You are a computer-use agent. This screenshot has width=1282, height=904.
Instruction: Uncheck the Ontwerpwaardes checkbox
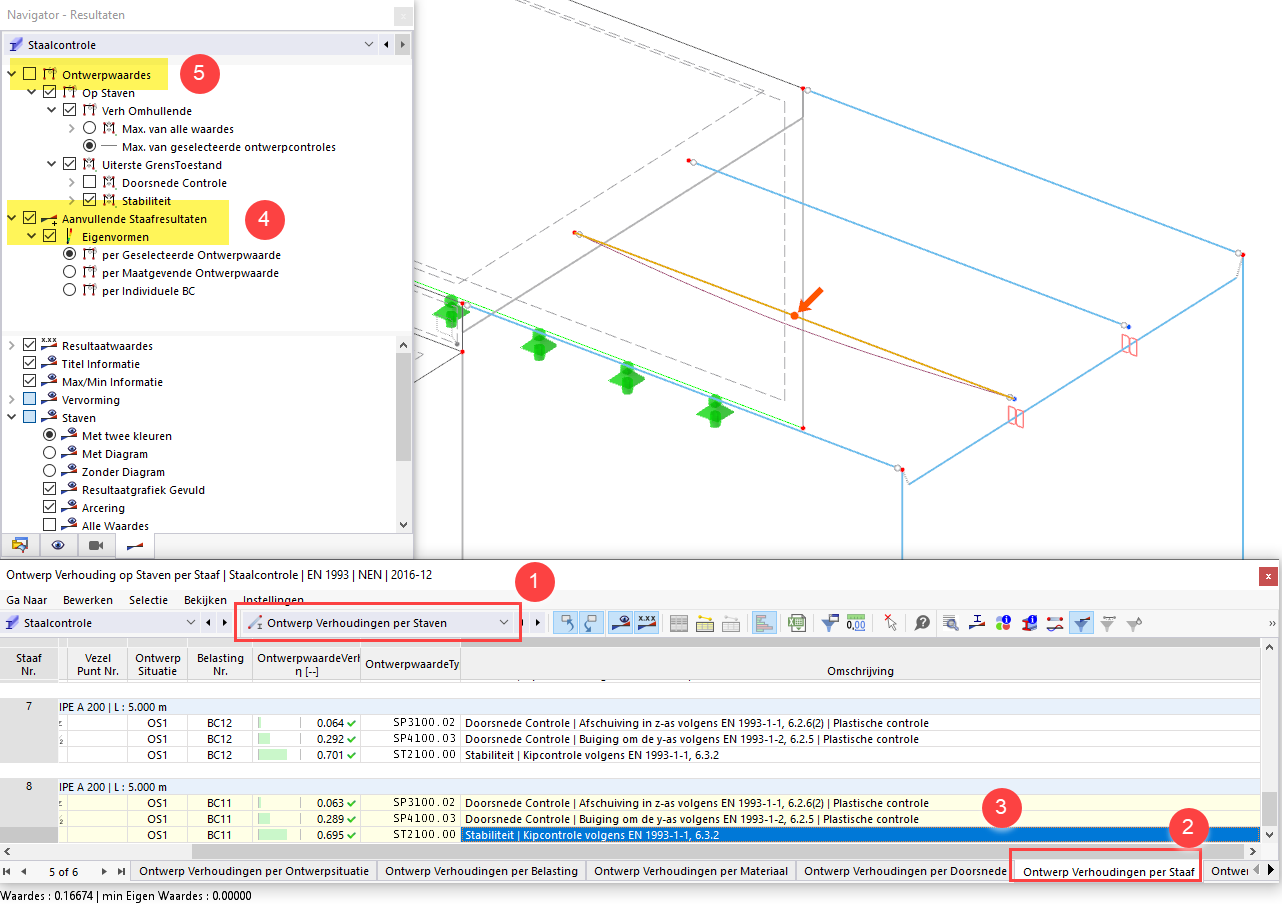coord(28,74)
